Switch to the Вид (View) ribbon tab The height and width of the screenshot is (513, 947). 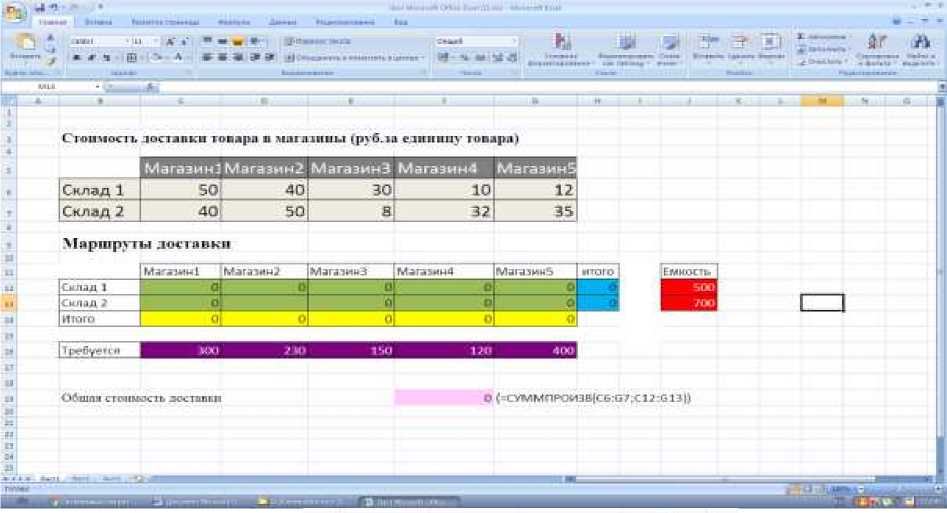[x=400, y=22]
